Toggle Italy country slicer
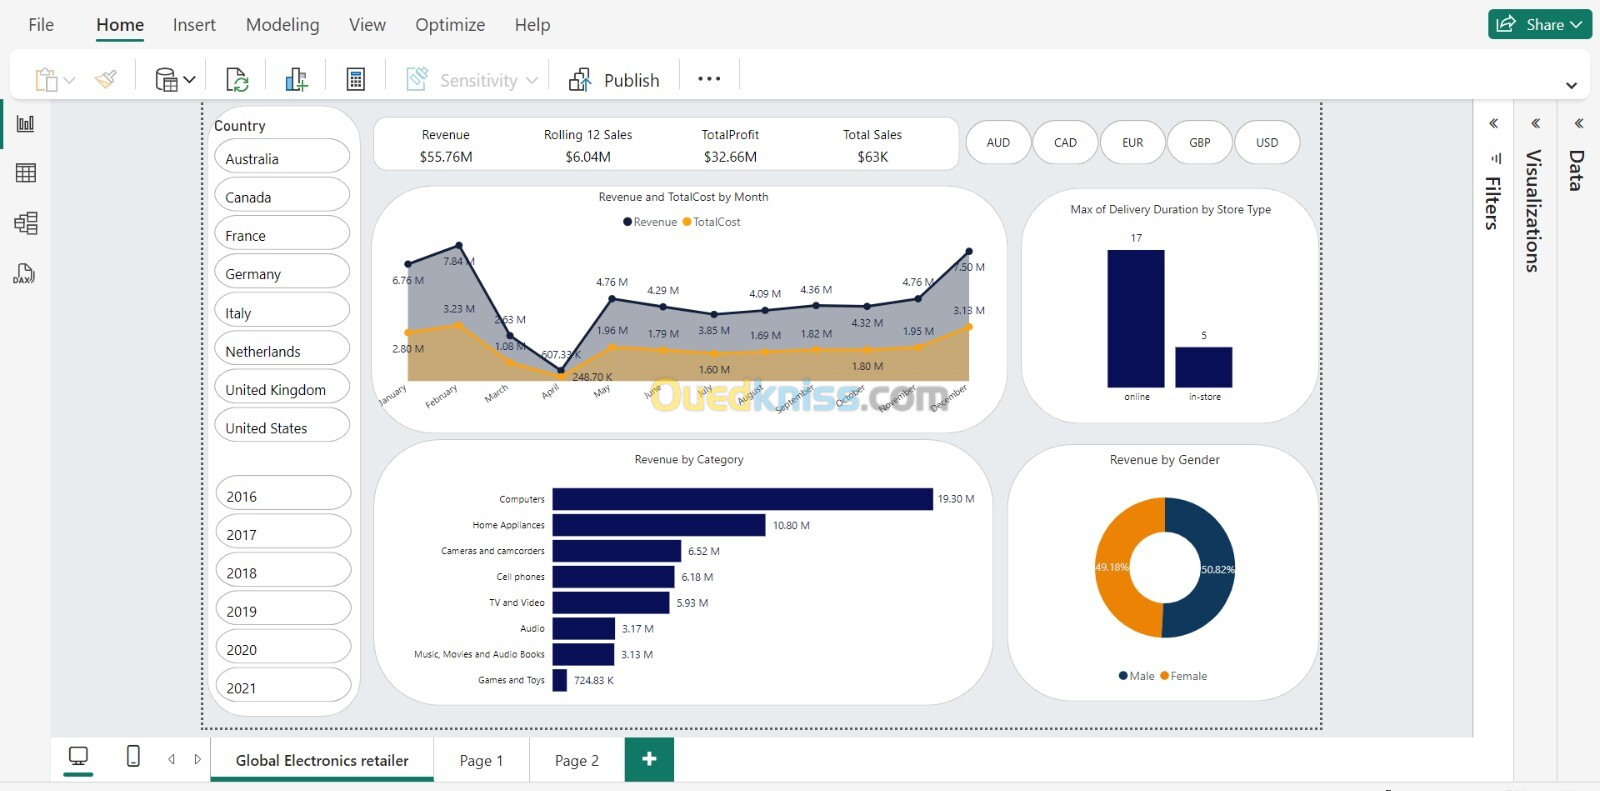1600x791 pixels. 282,311
